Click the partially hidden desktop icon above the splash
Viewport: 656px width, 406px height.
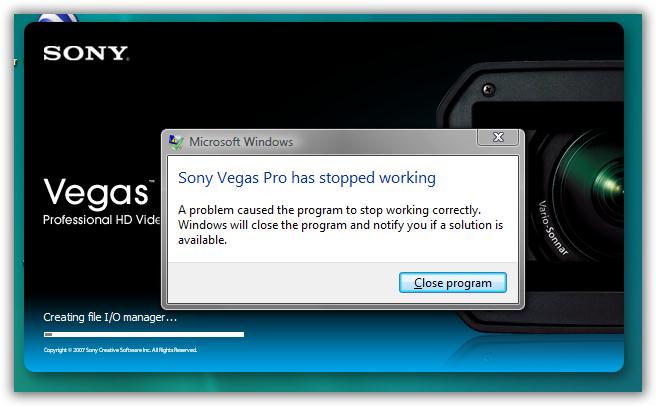pyautogui.click(x=57, y=18)
